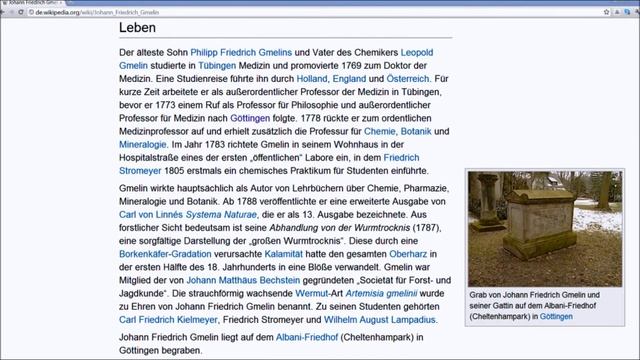Open the Carl von Linnés link
Viewport: 640px width, 360px height.
pos(151,215)
